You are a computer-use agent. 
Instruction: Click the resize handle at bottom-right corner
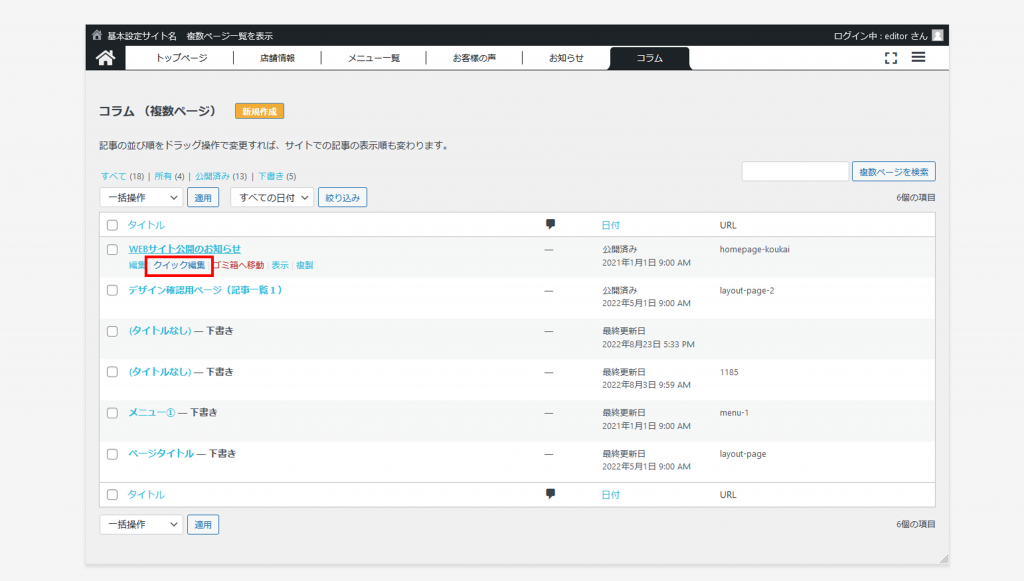(x=943, y=558)
